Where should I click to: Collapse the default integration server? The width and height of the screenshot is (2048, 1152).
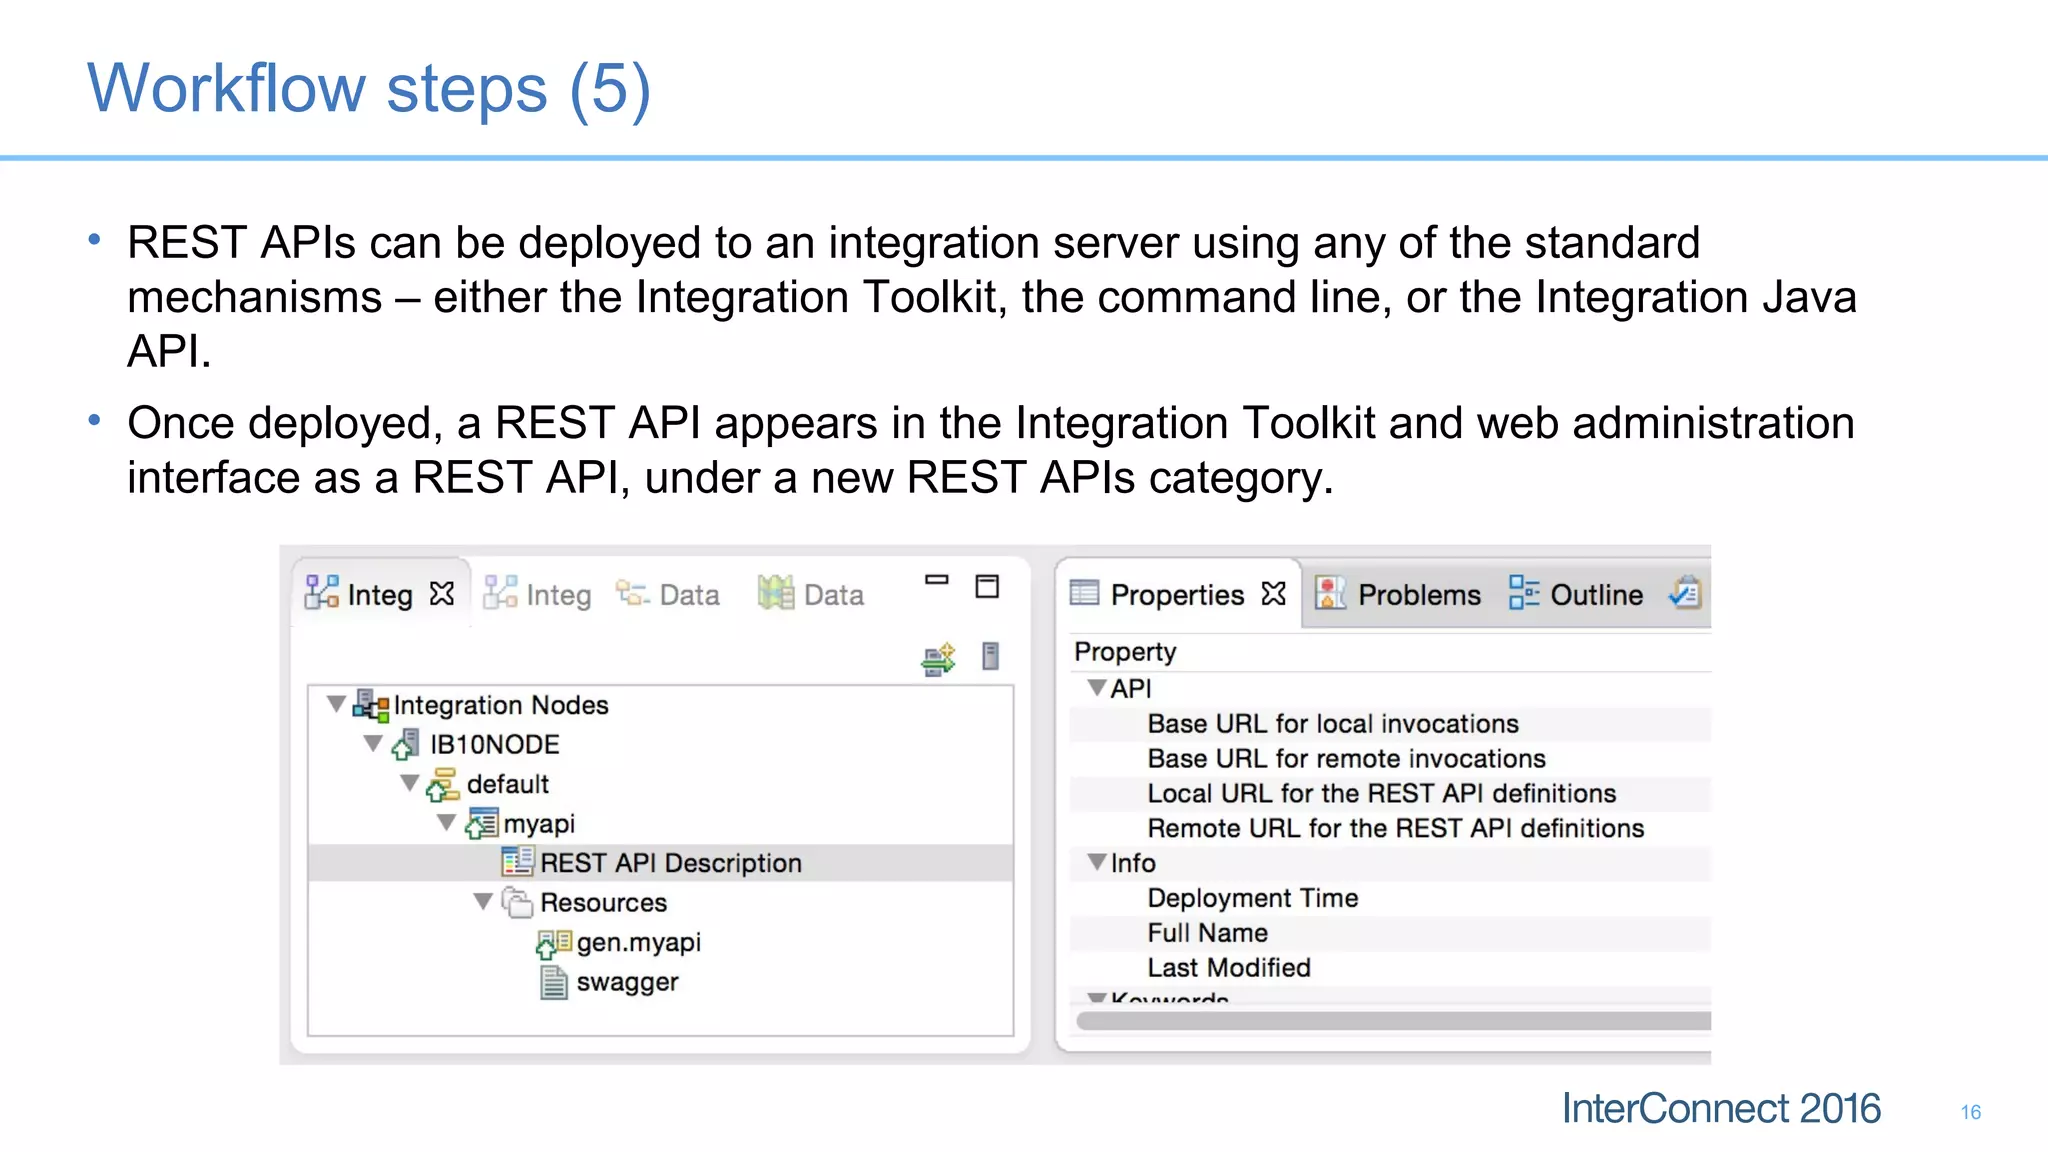(x=409, y=783)
